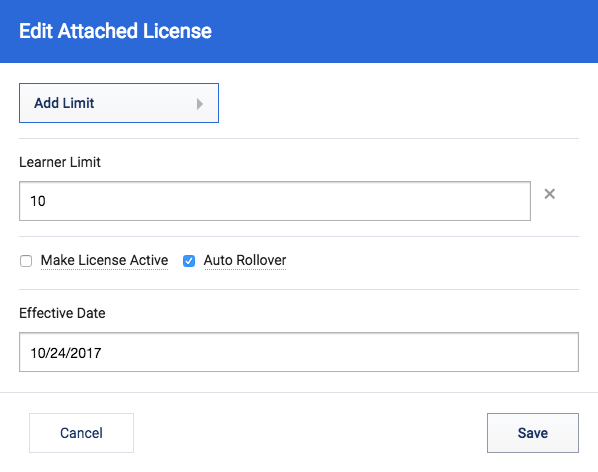Image resolution: width=598 pixels, height=472 pixels.
Task: Open the Add Limit dropdown
Action: (119, 103)
